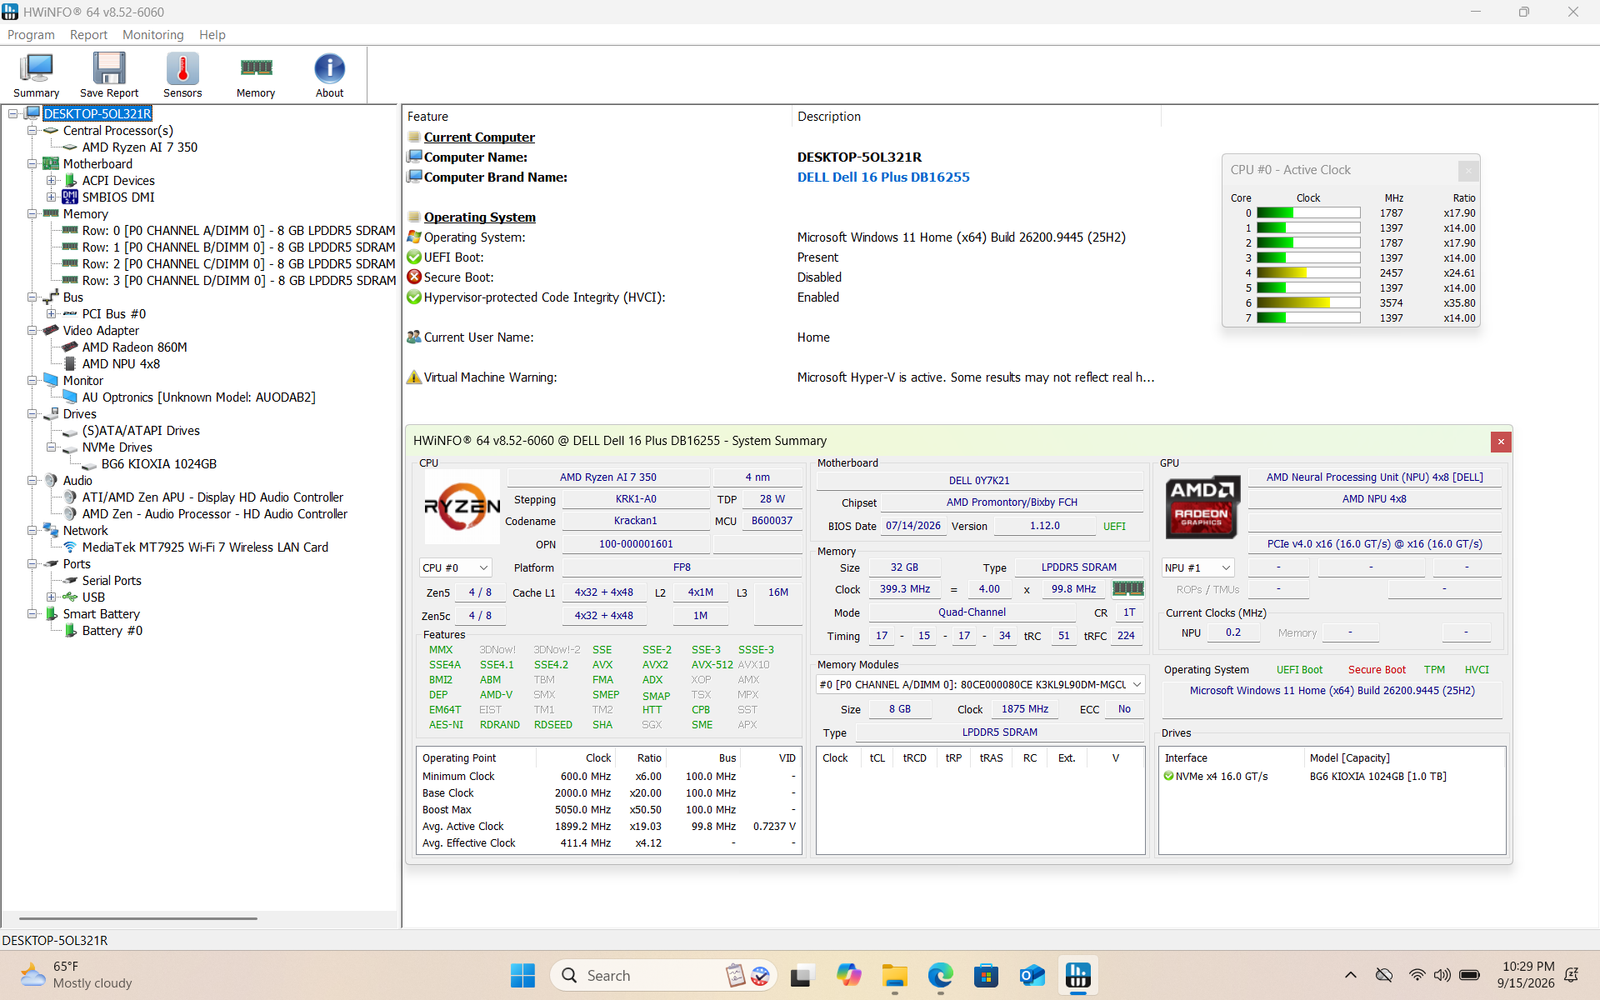Launch Microsoft Edge from taskbar
The height and width of the screenshot is (1000, 1600).
click(940, 975)
